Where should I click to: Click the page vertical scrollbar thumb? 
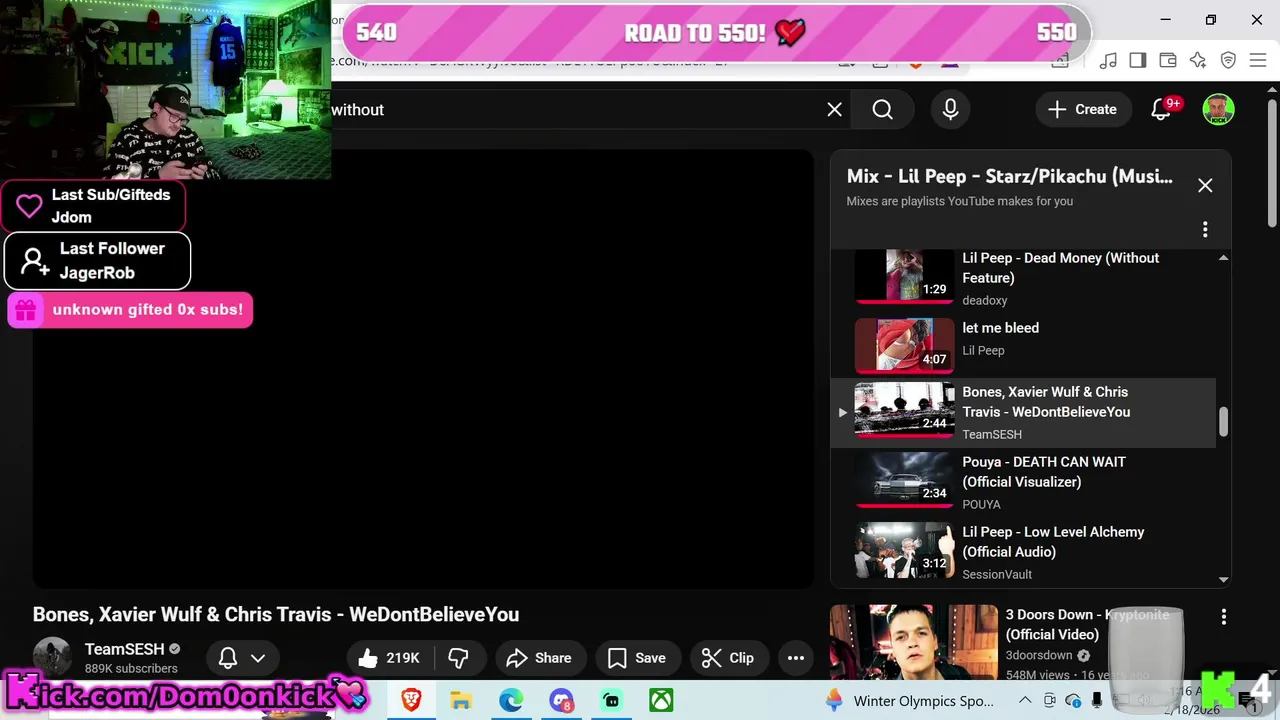[1272, 165]
